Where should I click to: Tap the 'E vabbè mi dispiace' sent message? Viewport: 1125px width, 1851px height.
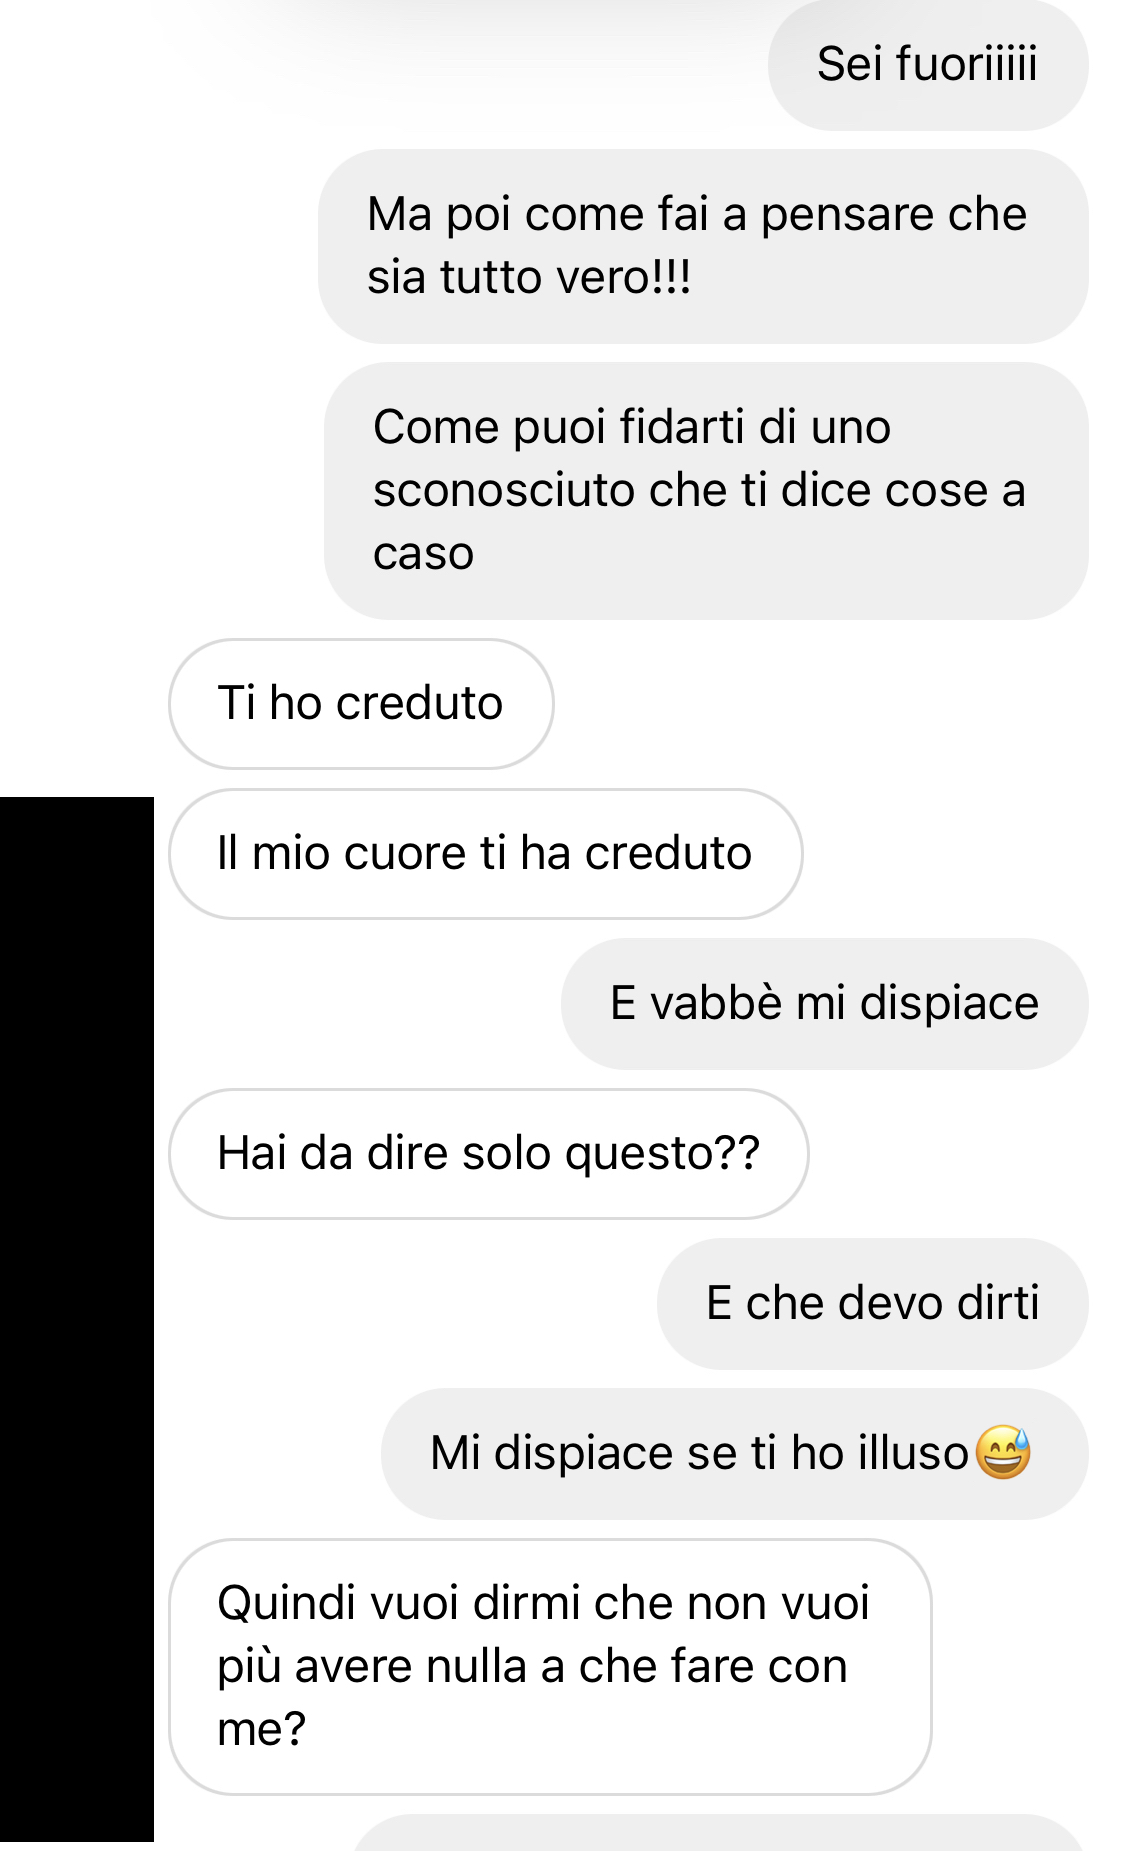[x=824, y=1003]
